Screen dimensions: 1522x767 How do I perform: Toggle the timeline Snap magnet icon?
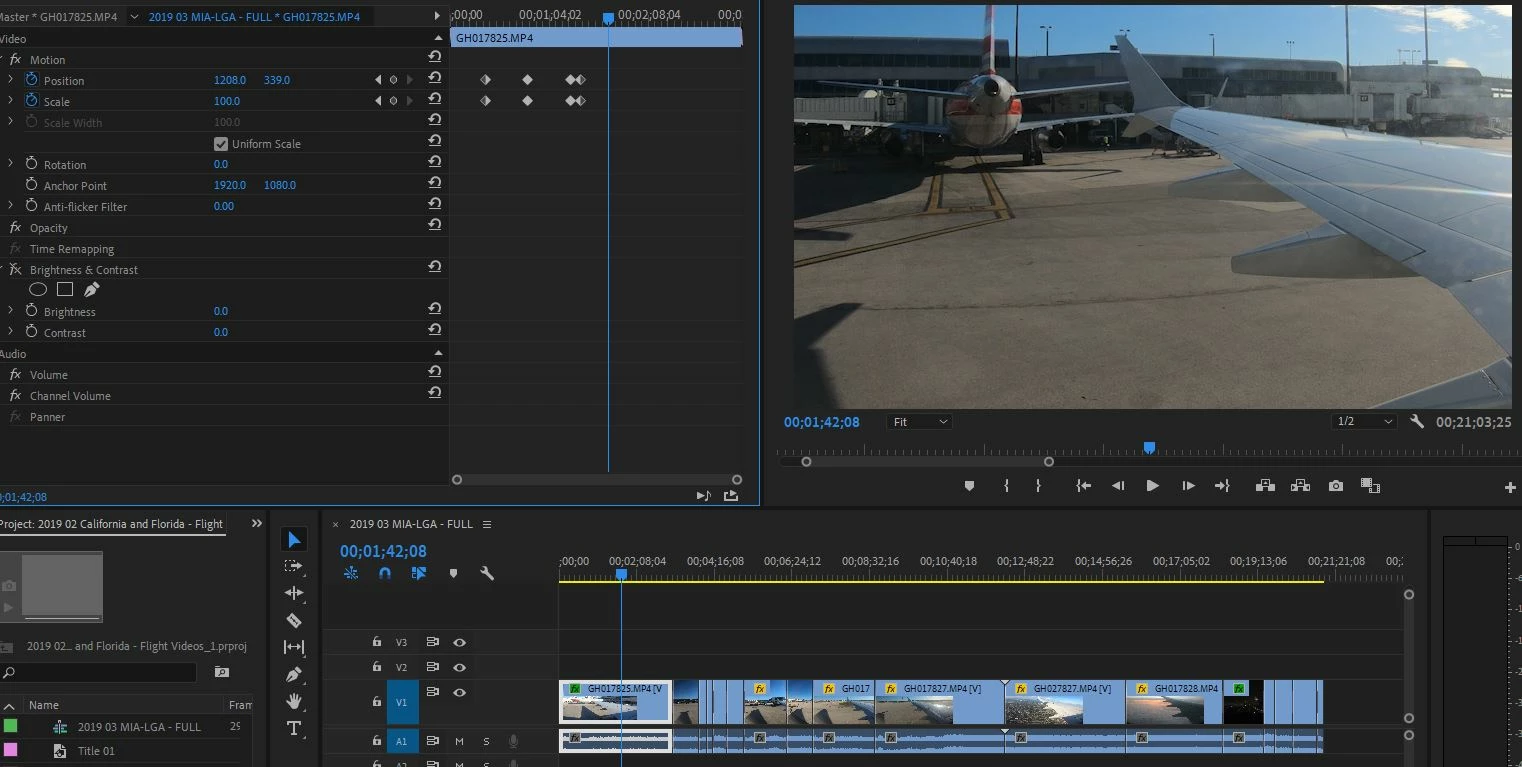click(x=385, y=573)
